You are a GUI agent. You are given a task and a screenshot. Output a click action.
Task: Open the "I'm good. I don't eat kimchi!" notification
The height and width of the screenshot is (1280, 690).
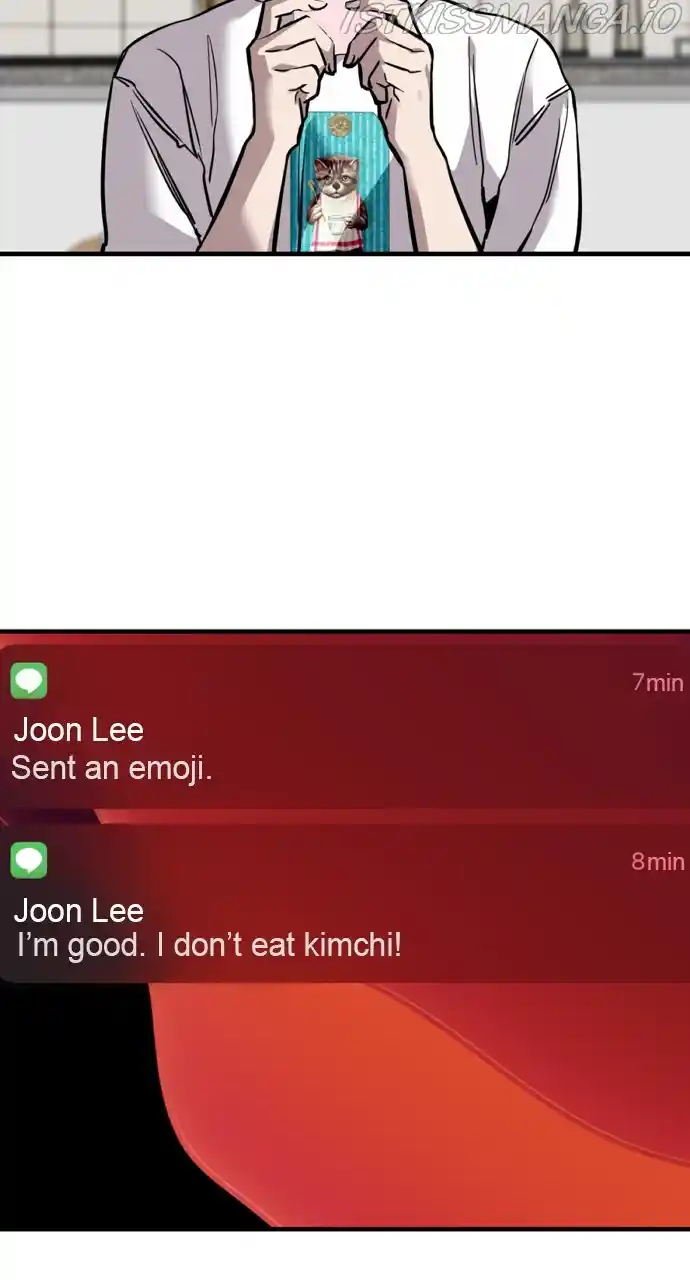(345, 904)
